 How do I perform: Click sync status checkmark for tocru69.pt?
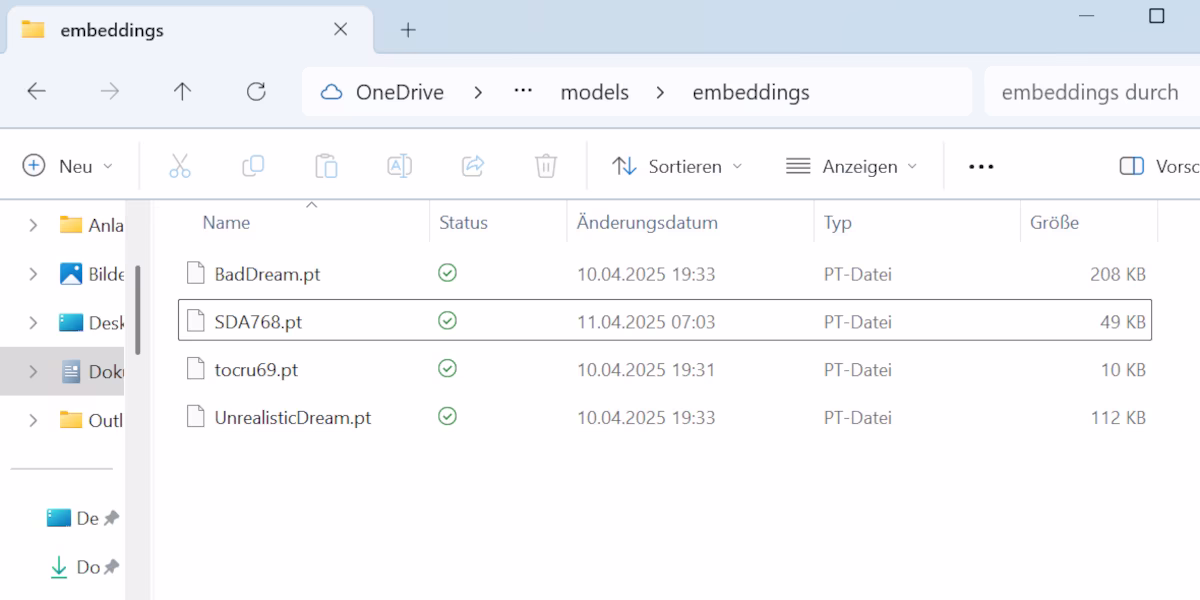coord(448,368)
